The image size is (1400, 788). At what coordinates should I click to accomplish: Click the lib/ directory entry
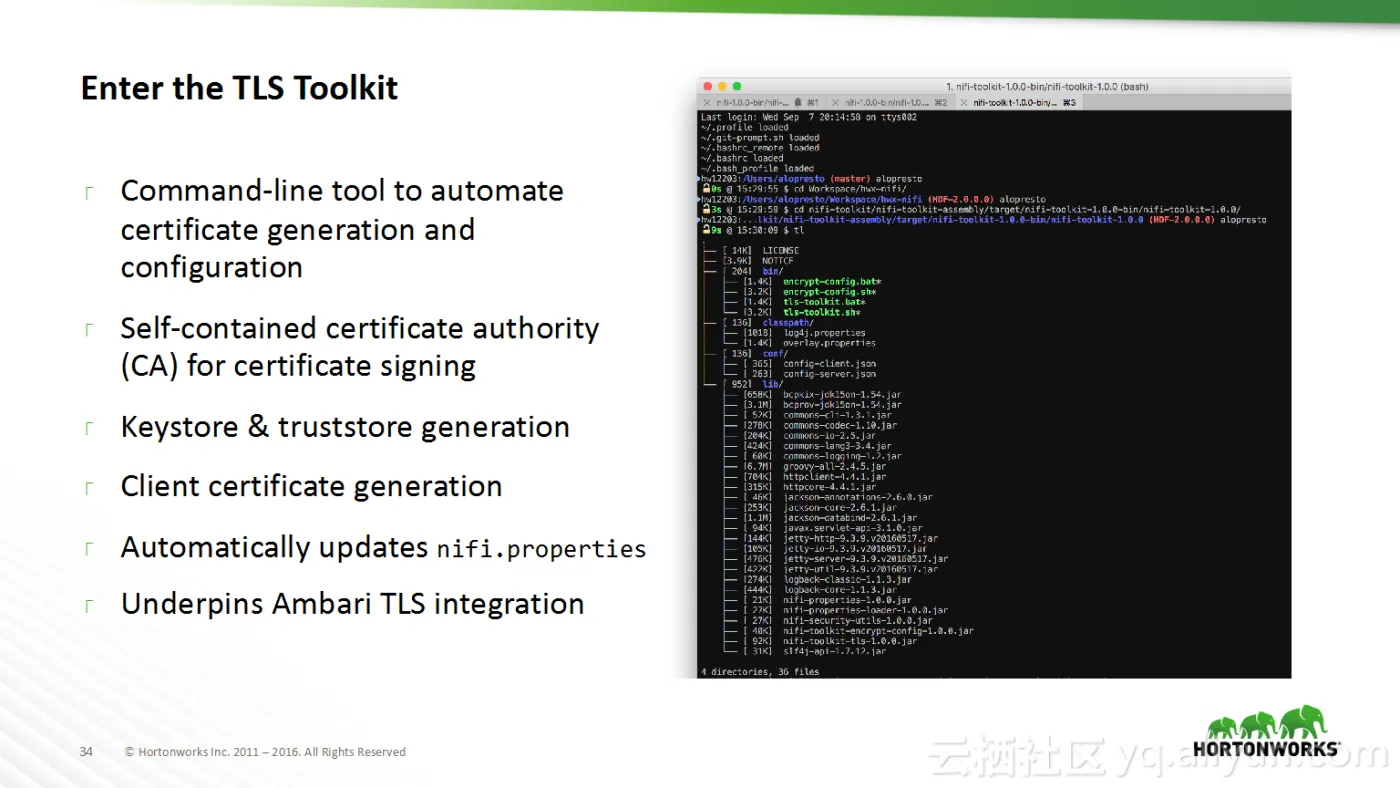772,384
